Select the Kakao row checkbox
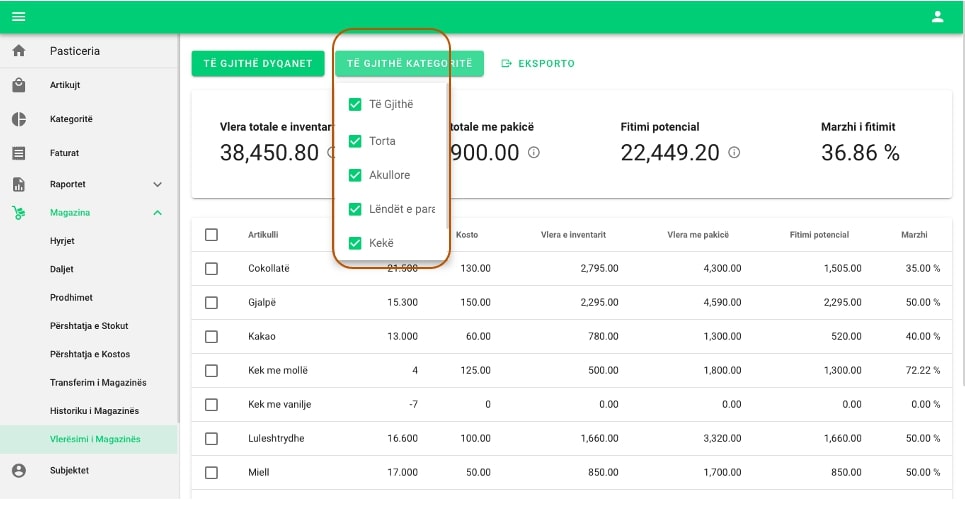 tap(211, 336)
